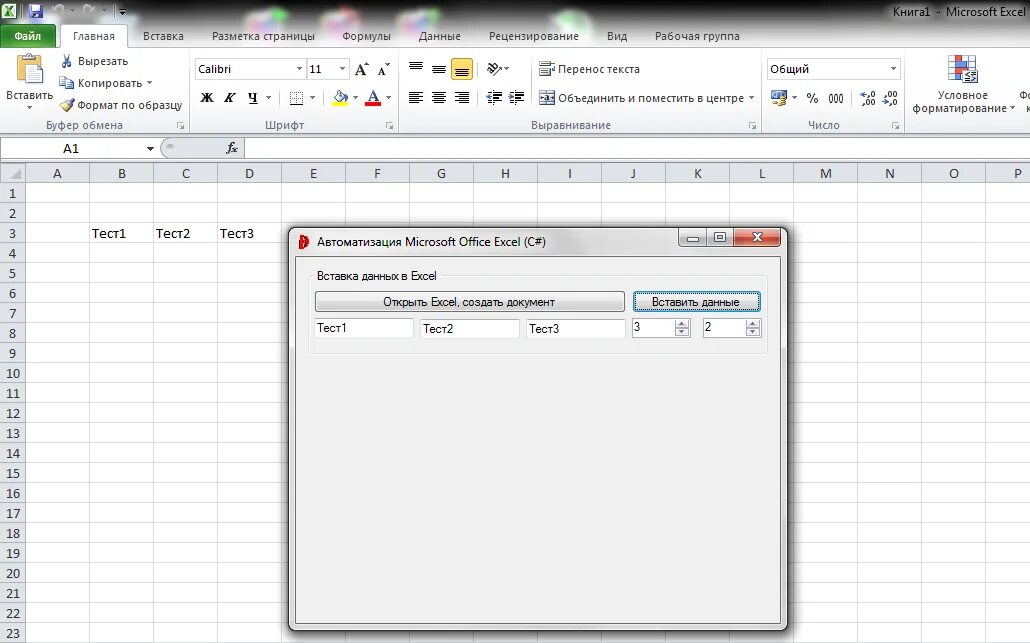Open Number (Число) group dialog launcher
1030x643 pixels.
point(895,125)
